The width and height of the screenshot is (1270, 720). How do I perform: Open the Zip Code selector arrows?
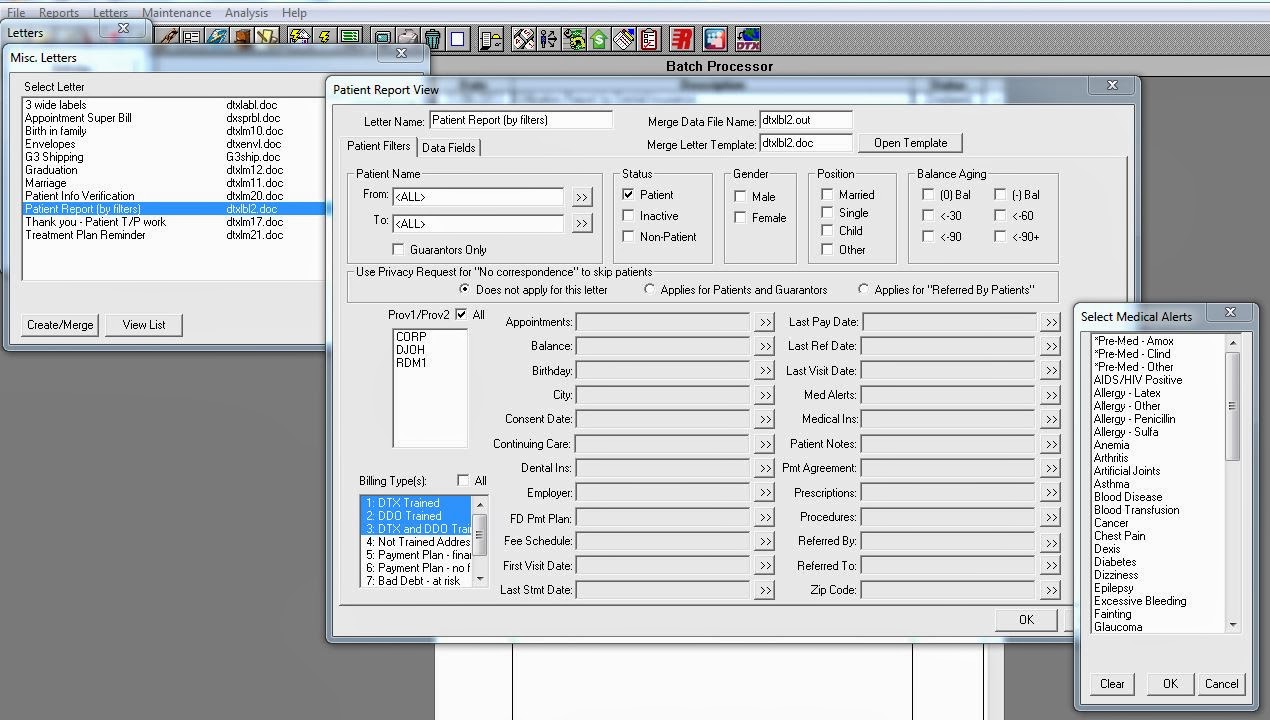tap(1050, 591)
